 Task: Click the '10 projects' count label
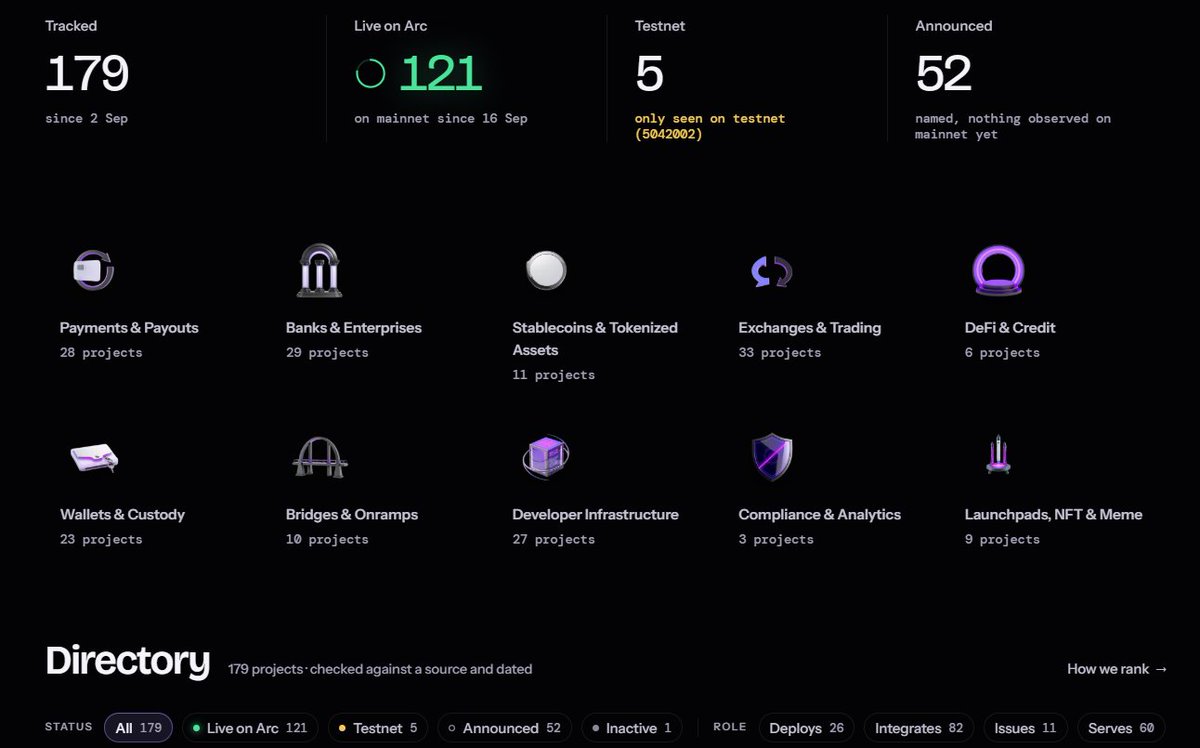[x=327, y=540]
